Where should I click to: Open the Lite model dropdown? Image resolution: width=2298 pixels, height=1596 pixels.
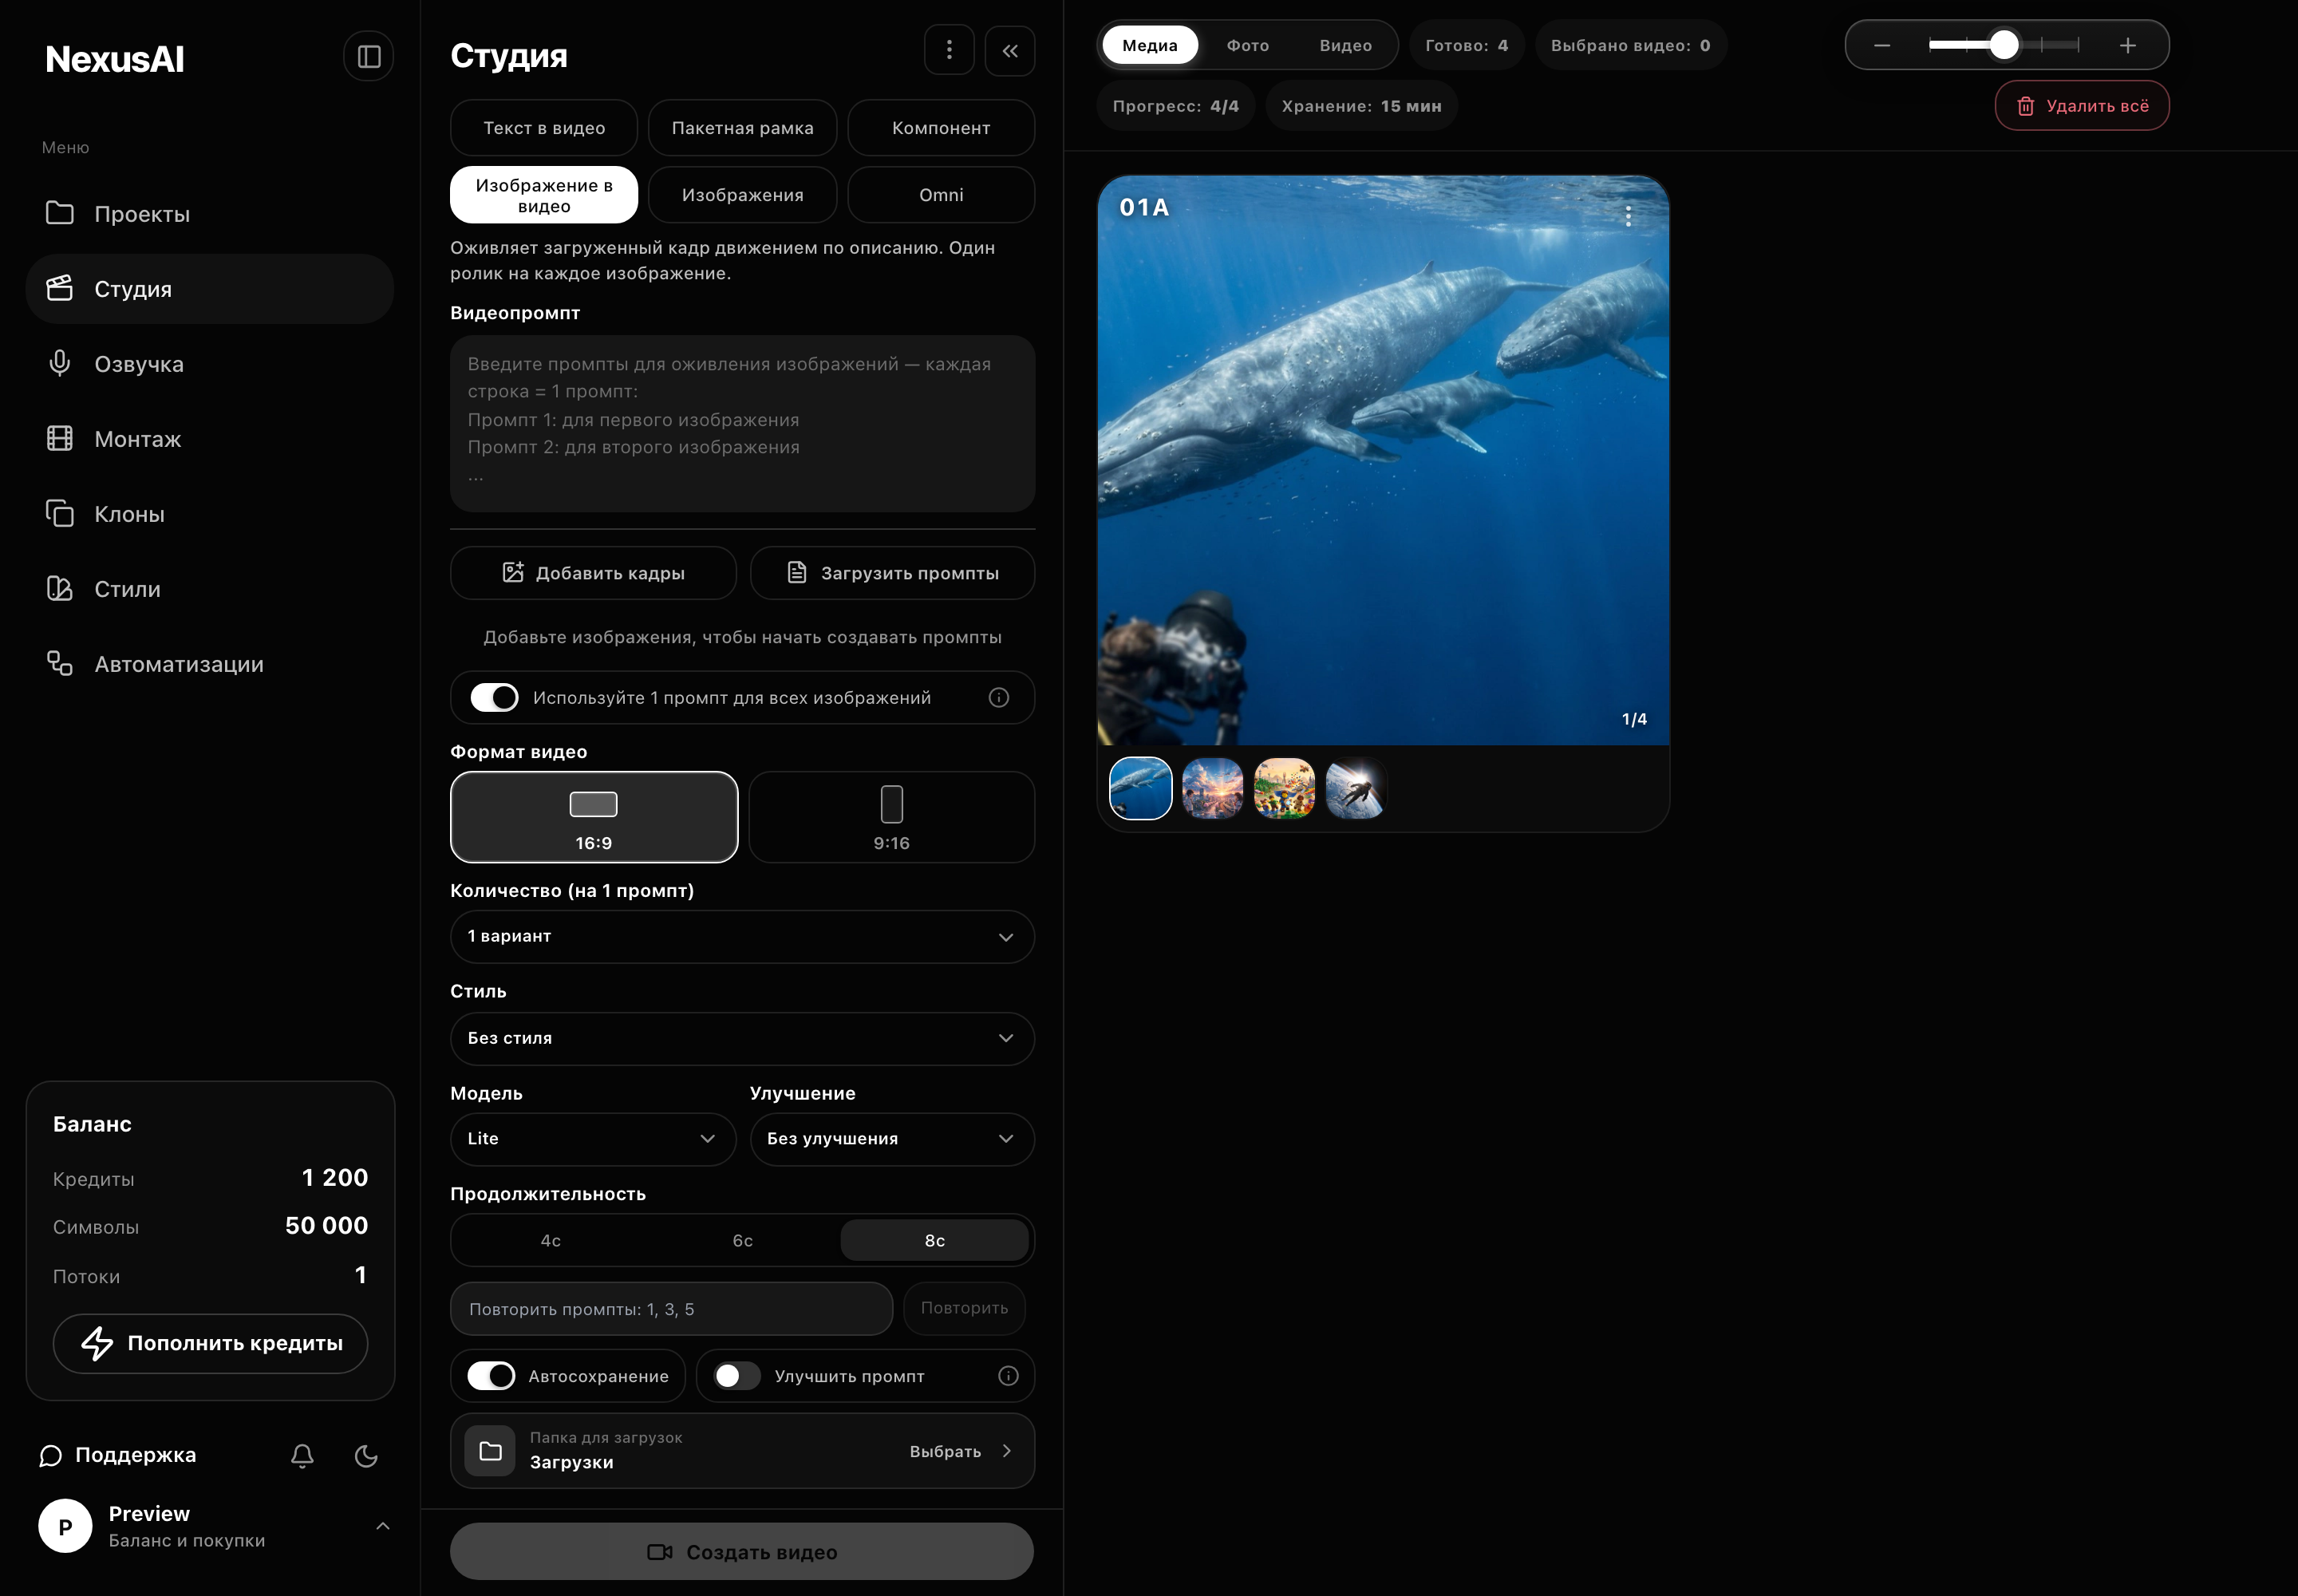pyautogui.click(x=593, y=1139)
